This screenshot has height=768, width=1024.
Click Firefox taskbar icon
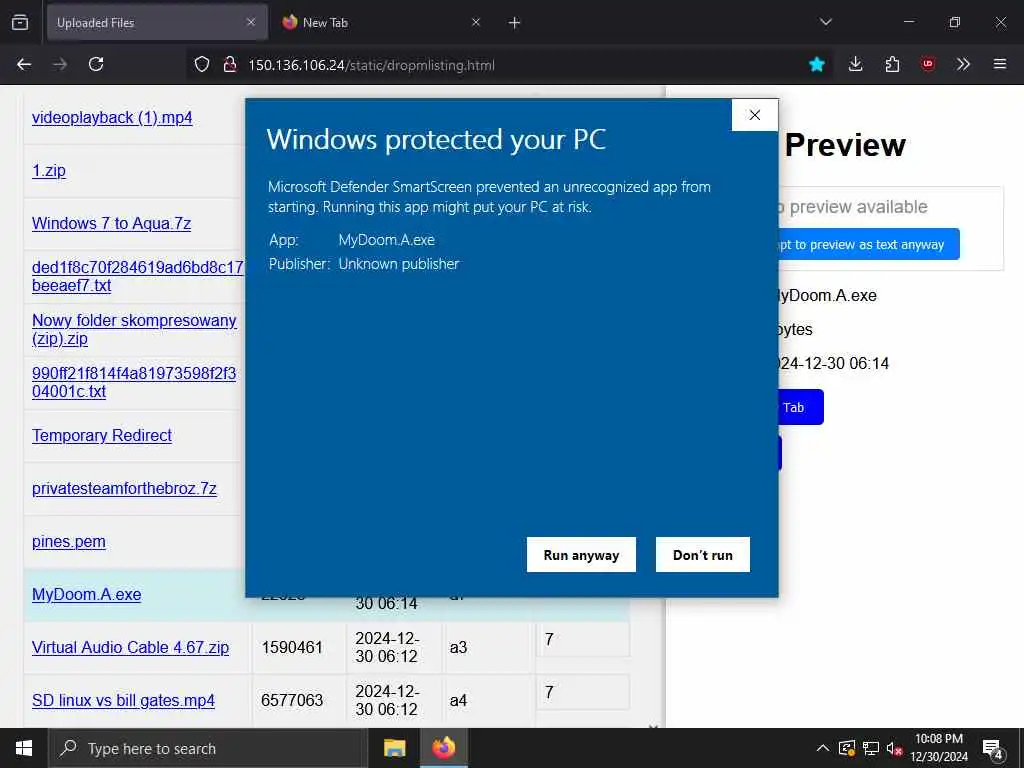click(443, 748)
